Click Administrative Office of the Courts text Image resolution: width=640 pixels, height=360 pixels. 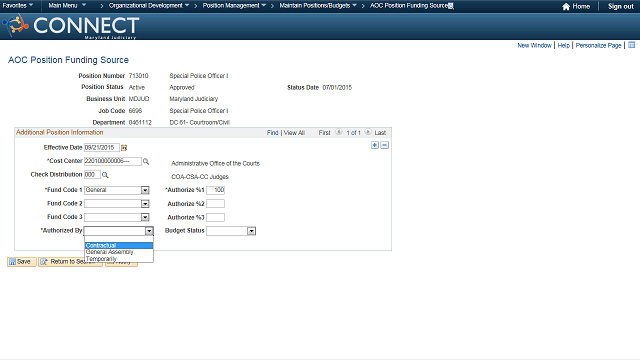[x=216, y=163]
